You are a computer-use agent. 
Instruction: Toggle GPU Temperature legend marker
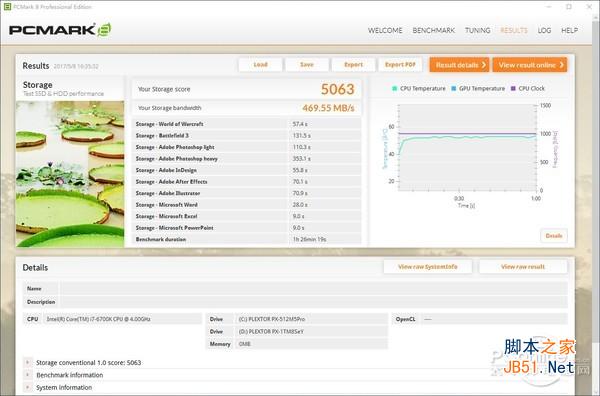(453, 88)
